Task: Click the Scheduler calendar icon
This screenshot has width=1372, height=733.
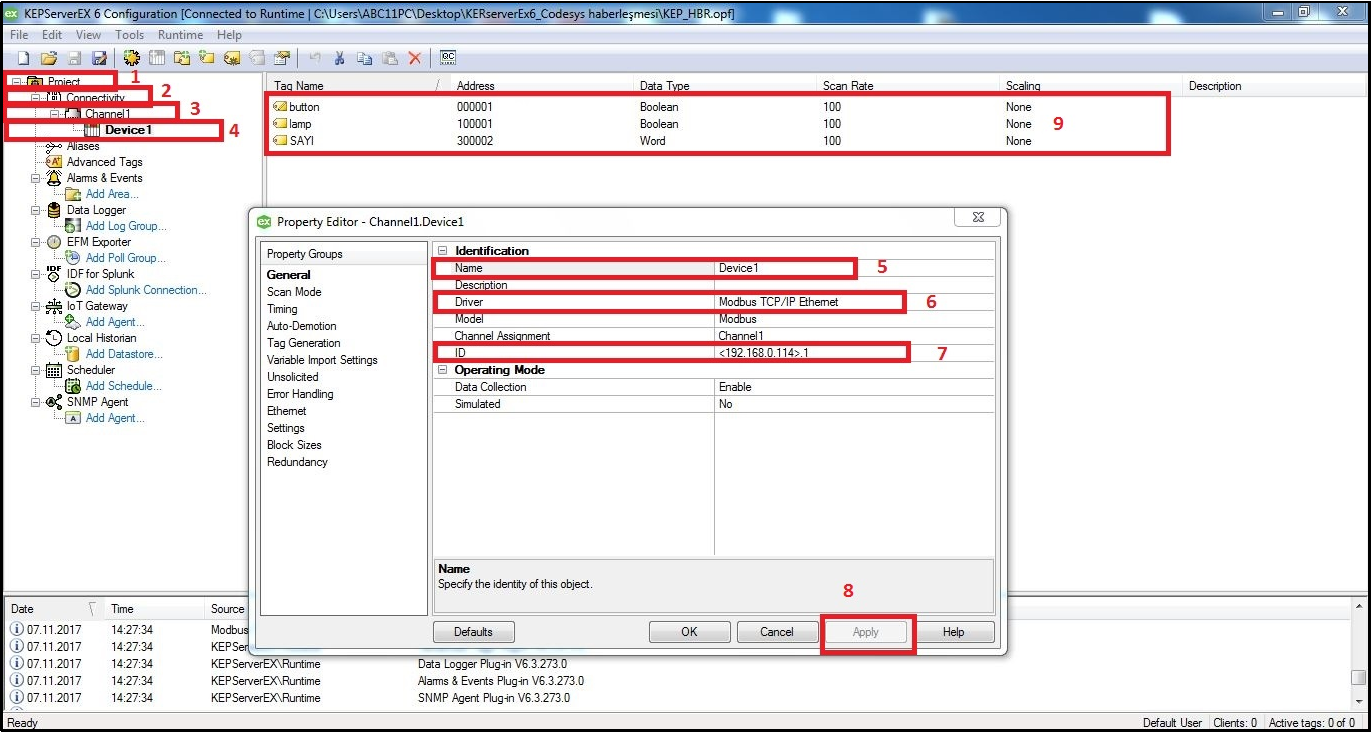Action: click(54, 370)
